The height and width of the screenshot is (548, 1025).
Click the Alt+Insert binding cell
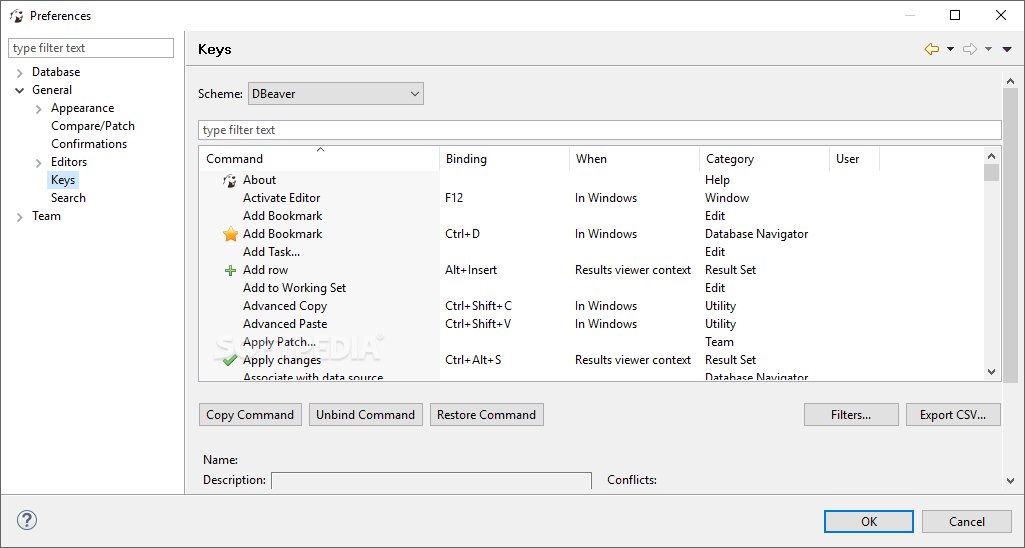[471, 269]
